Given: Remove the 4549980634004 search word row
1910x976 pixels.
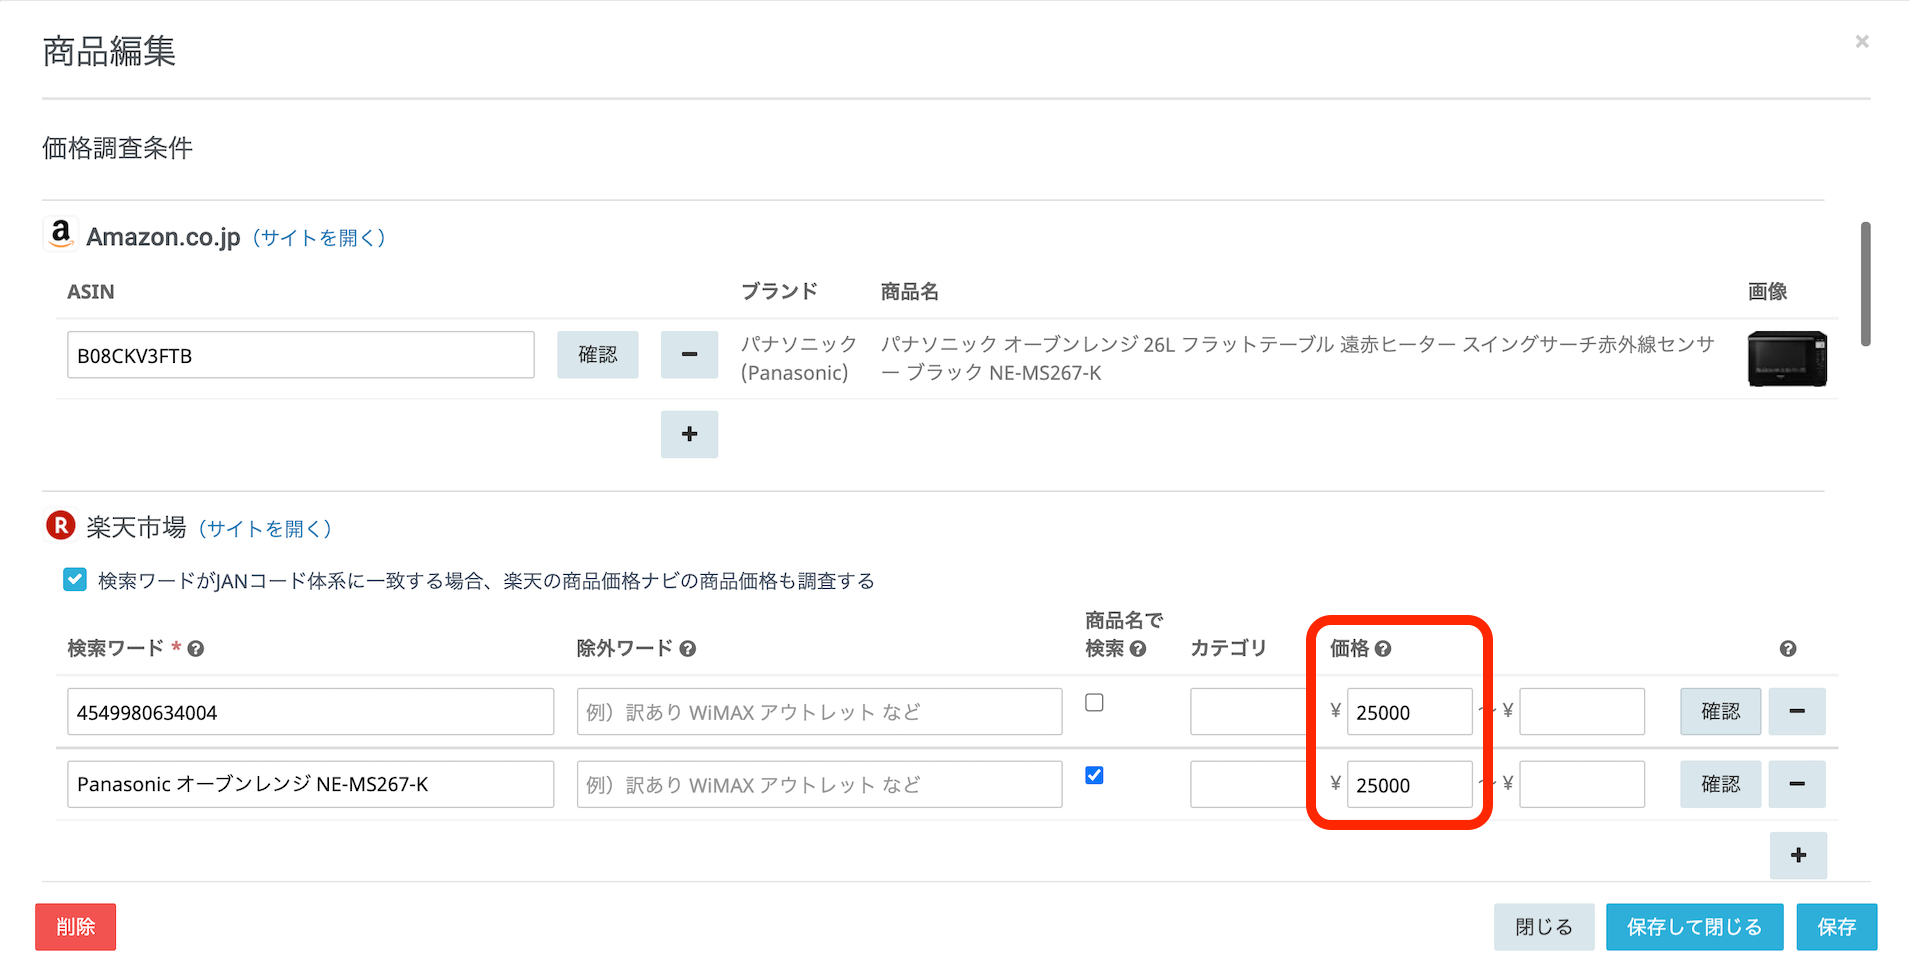Looking at the screenshot, I should [1797, 711].
